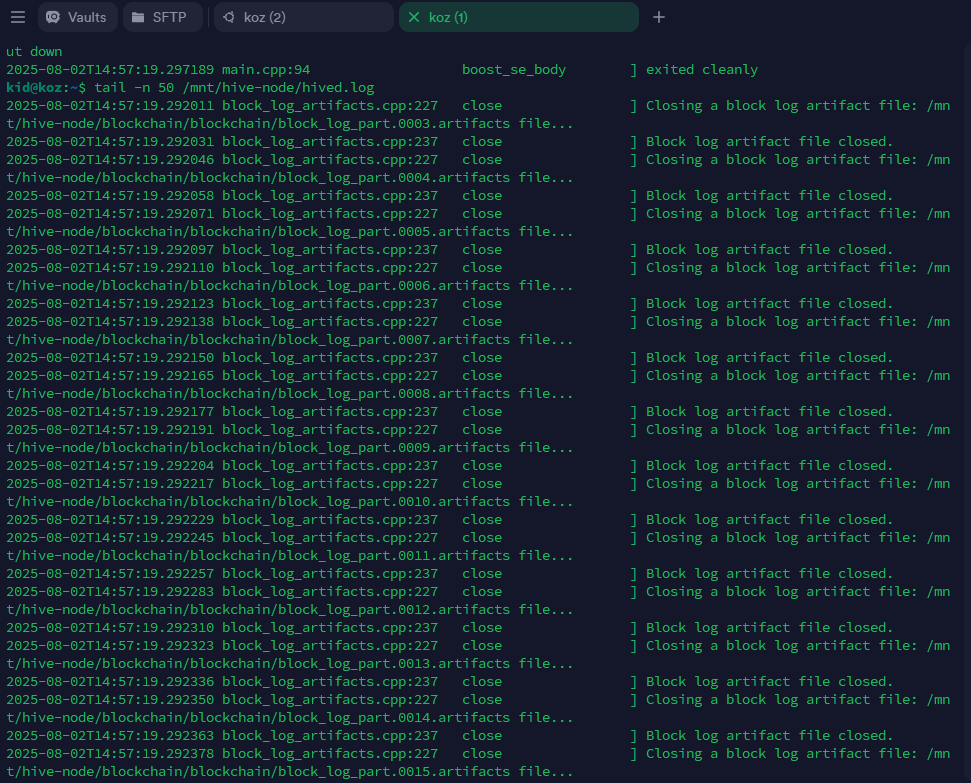Screen dimensions: 971x783
Task: Switch to the SFTP tab
Action: tap(163, 17)
